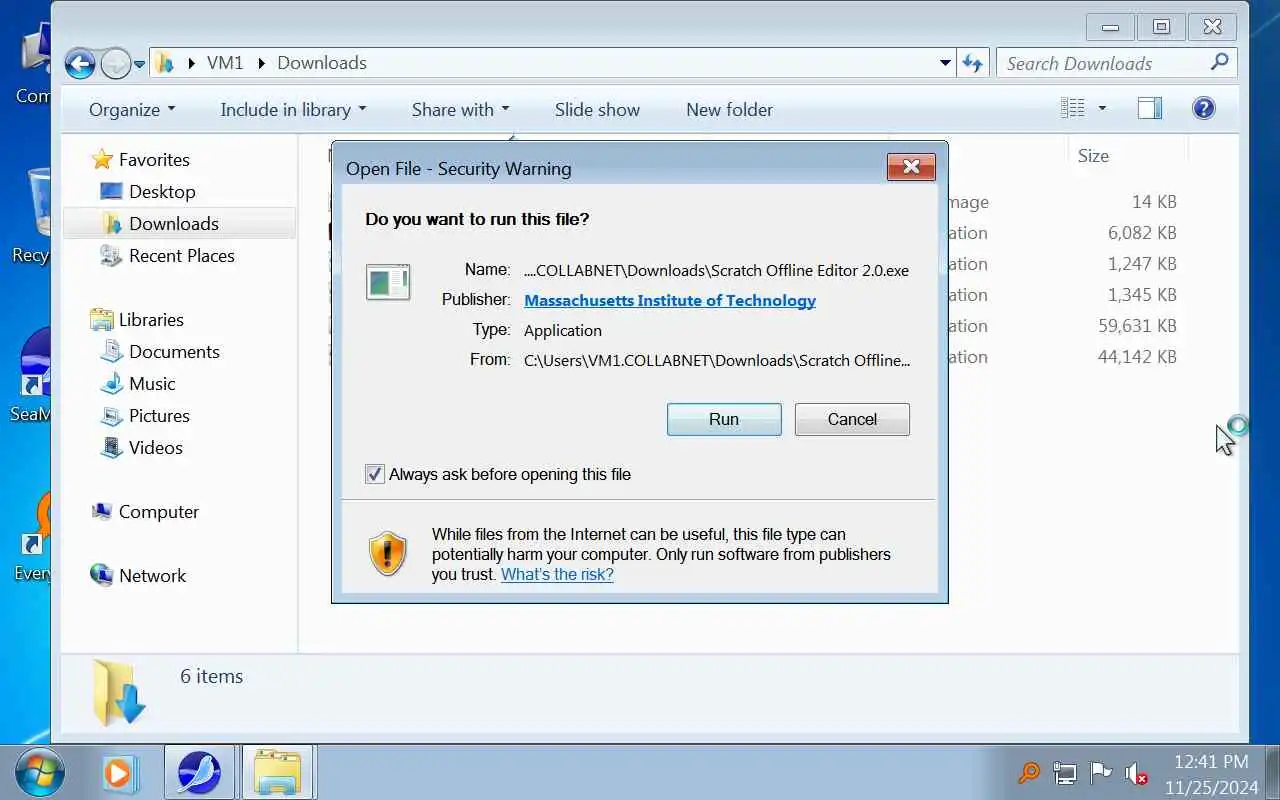Viewport: 1280px width, 800px height.
Task: Open Massachusetts Institute of Technology publisher link
Action: (x=670, y=300)
